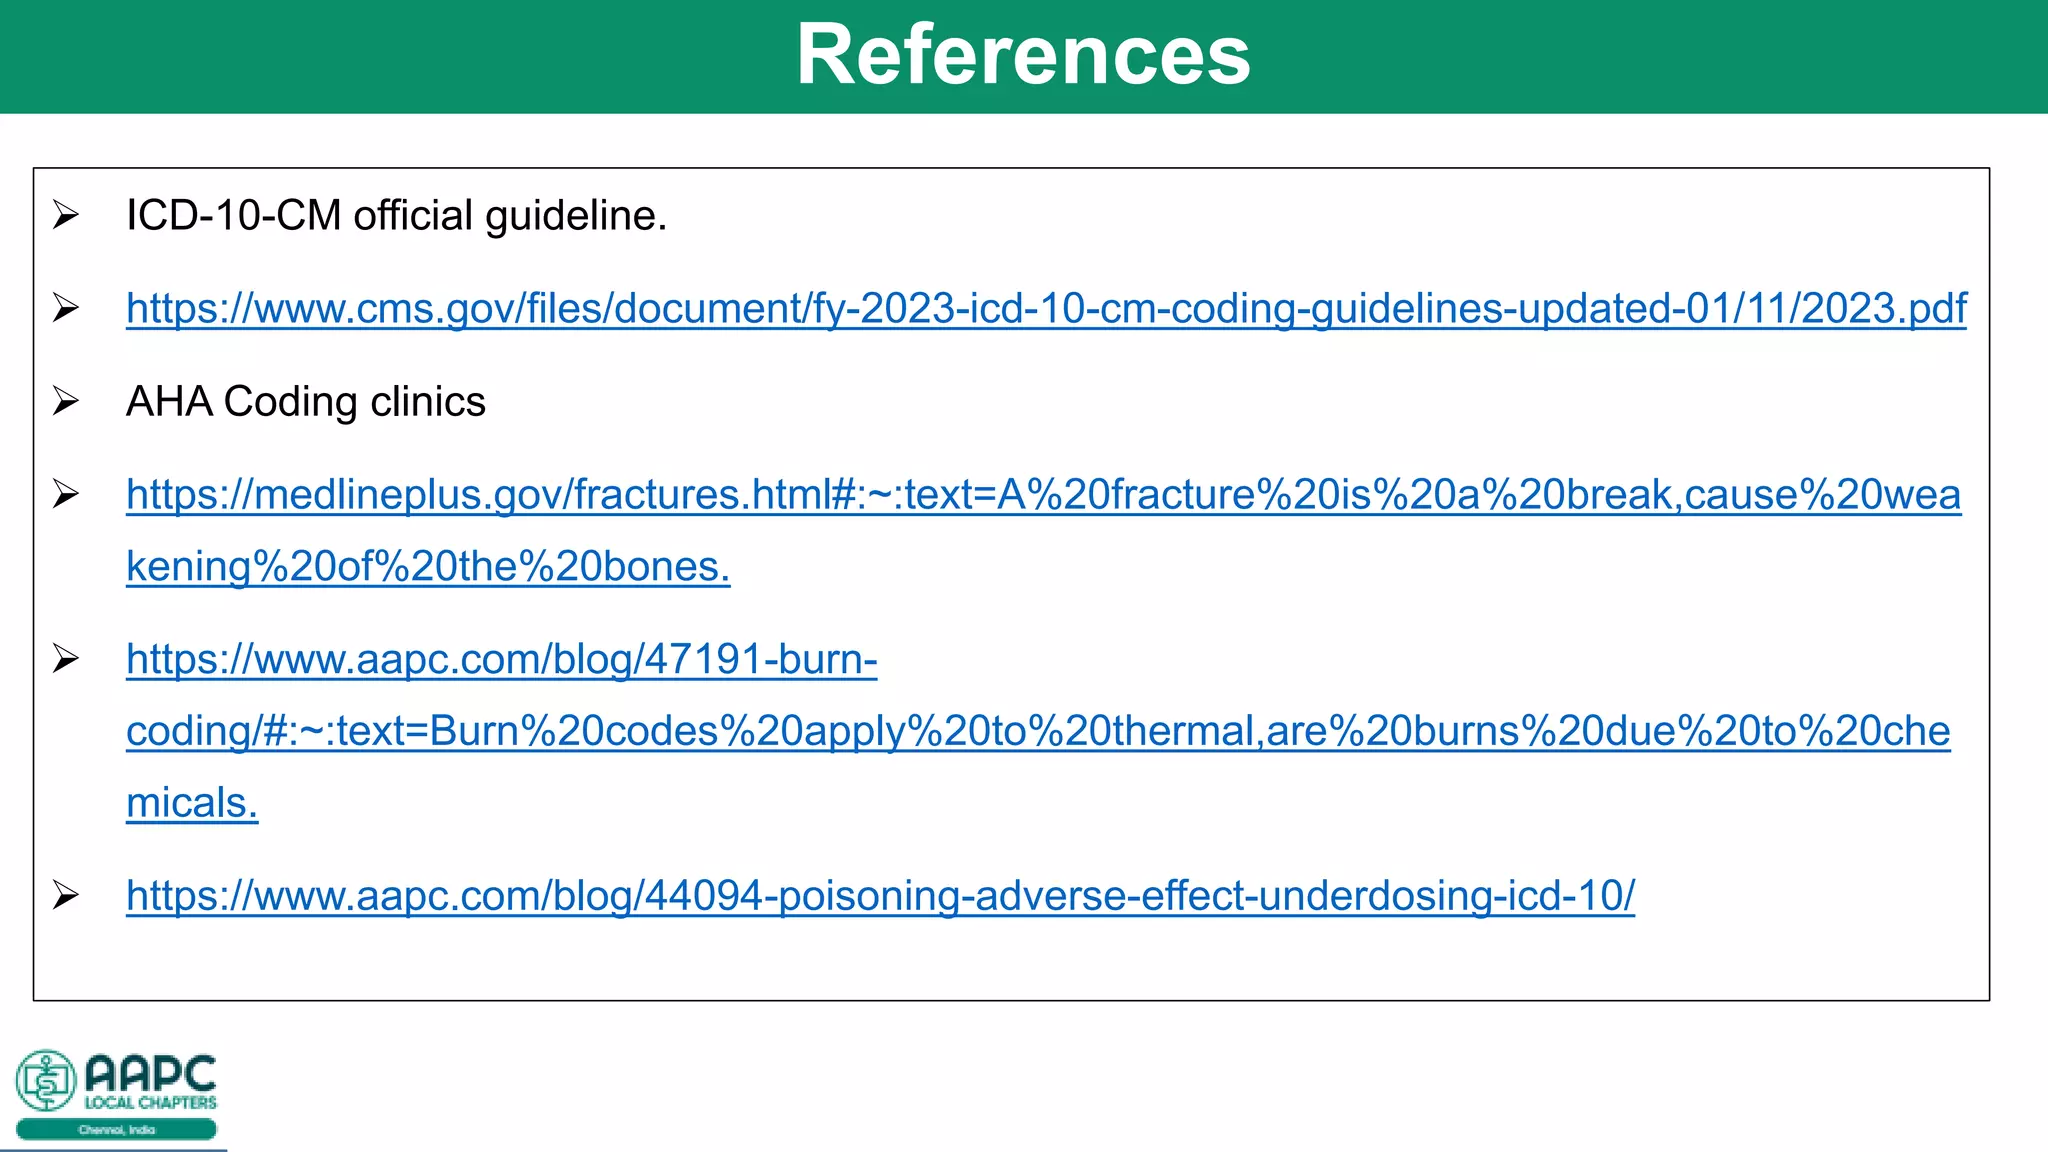Click the 'micals.' link fragment
This screenshot has height=1152, width=2048.
tap(192, 803)
